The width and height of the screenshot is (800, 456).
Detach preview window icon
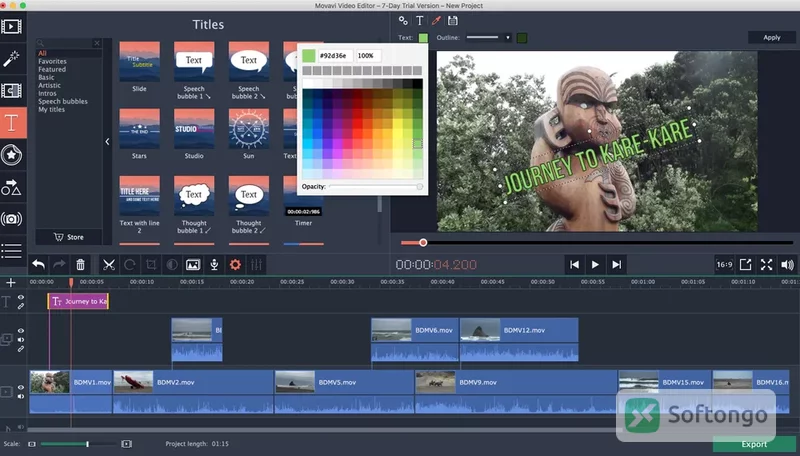[745, 264]
